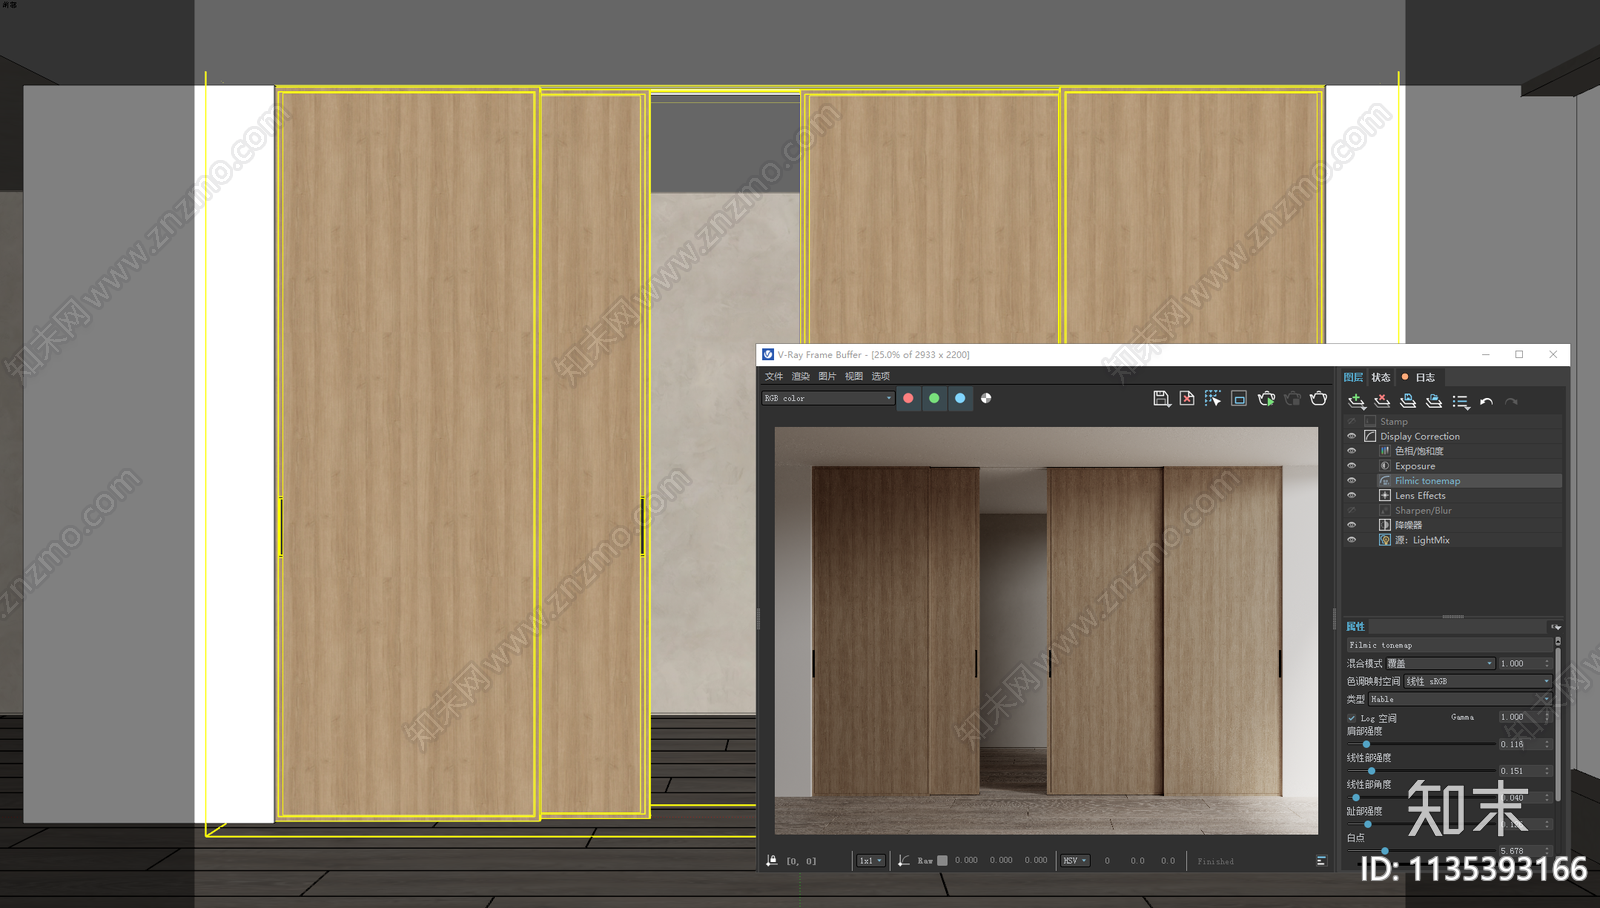Image resolution: width=1600 pixels, height=908 pixels.
Task: Hide the LightMix source layer
Action: 1352,540
